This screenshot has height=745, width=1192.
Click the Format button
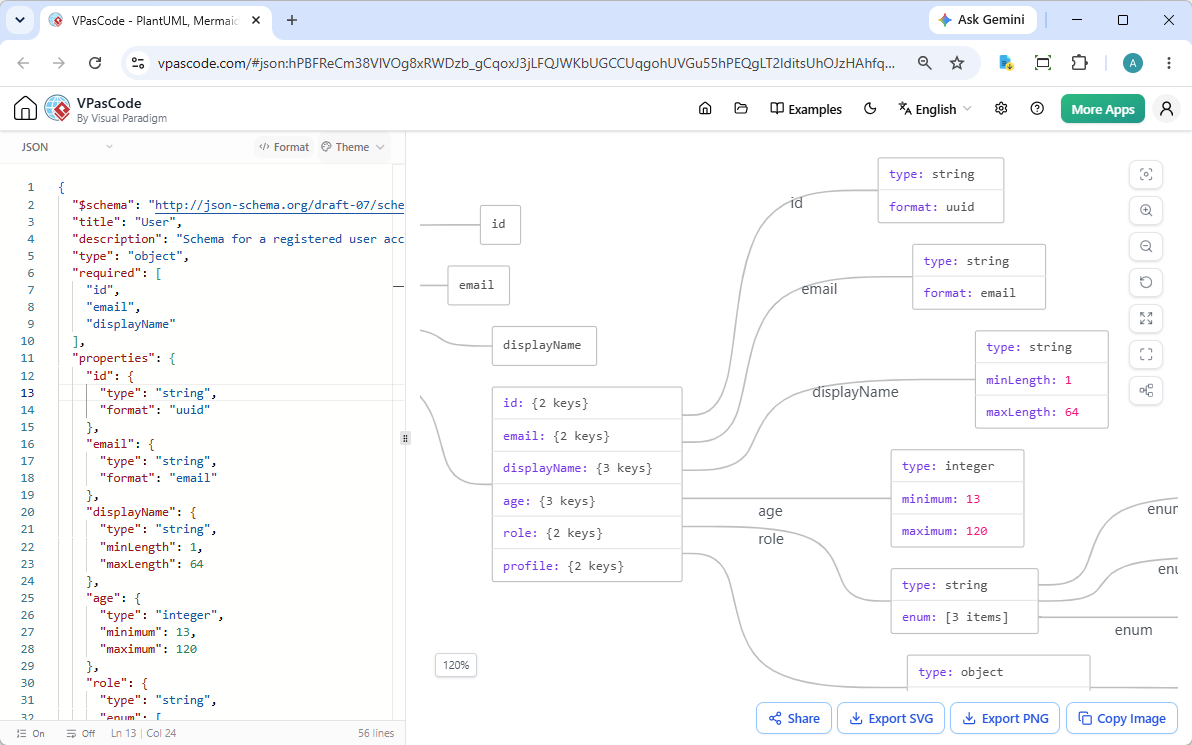284,147
